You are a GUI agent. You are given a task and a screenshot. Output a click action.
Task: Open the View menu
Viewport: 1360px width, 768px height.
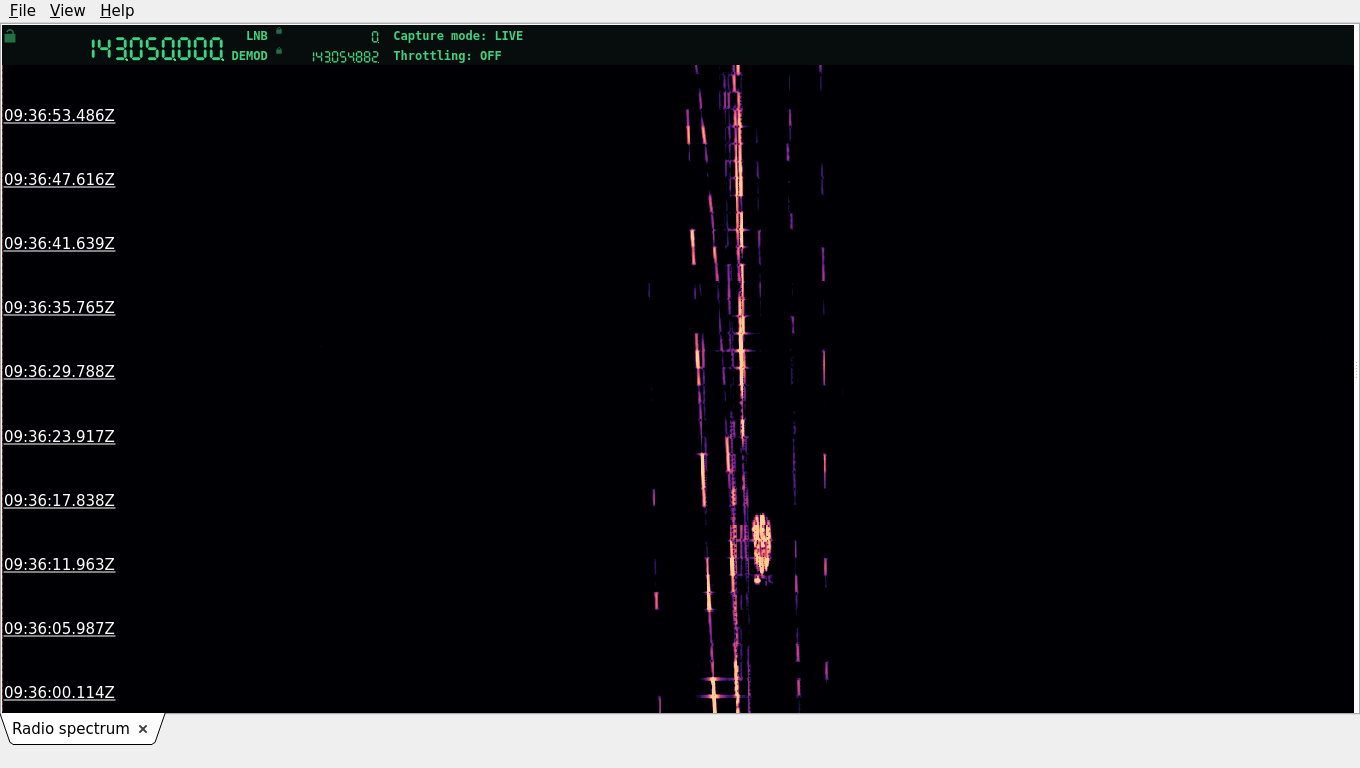point(67,11)
